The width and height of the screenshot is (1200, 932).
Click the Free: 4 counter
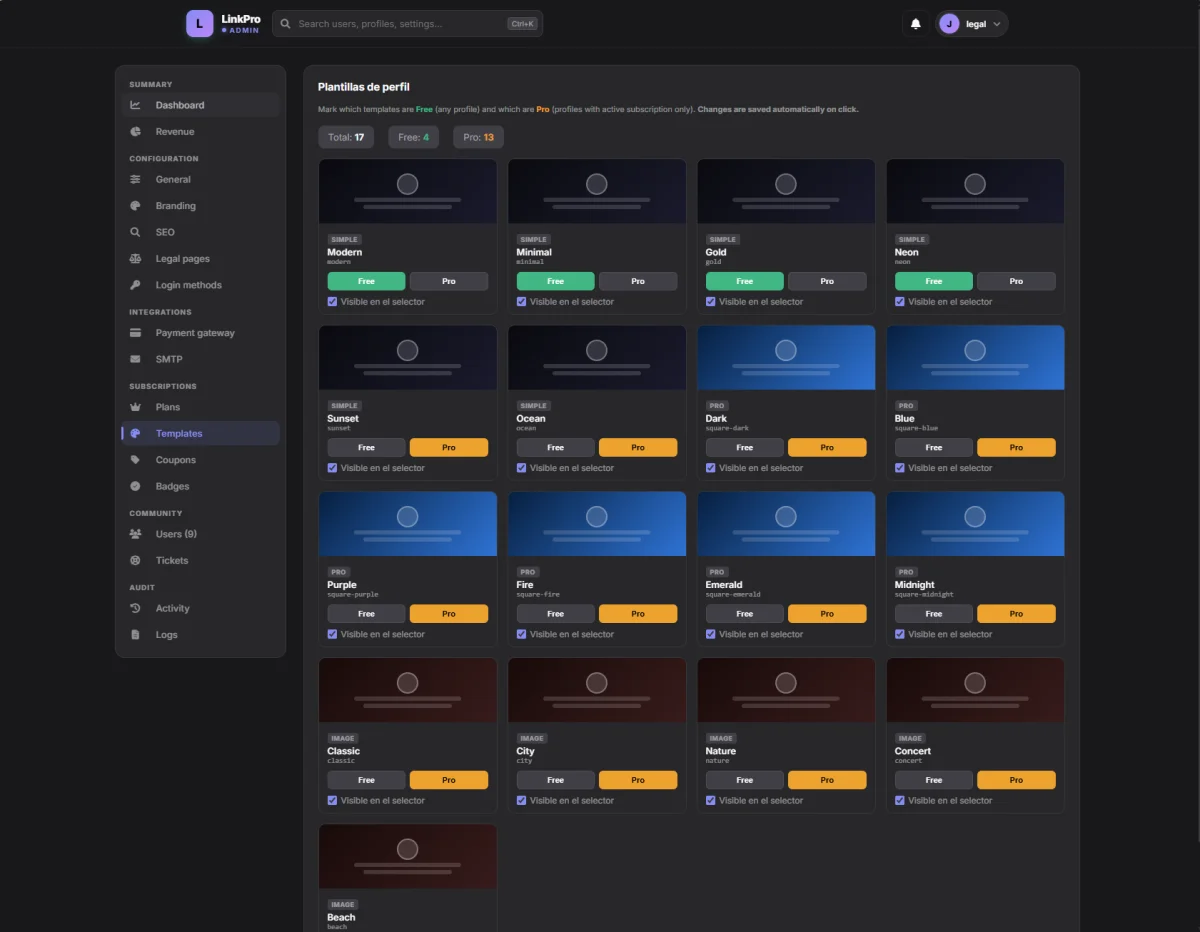point(413,137)
